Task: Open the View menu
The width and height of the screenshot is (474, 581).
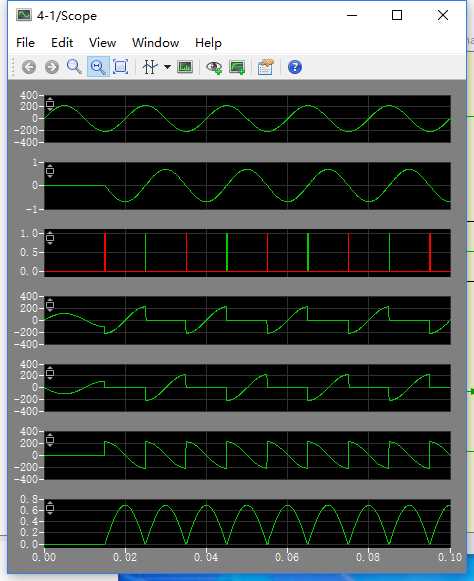Action: pyautogui.click(x=102, y=43)
